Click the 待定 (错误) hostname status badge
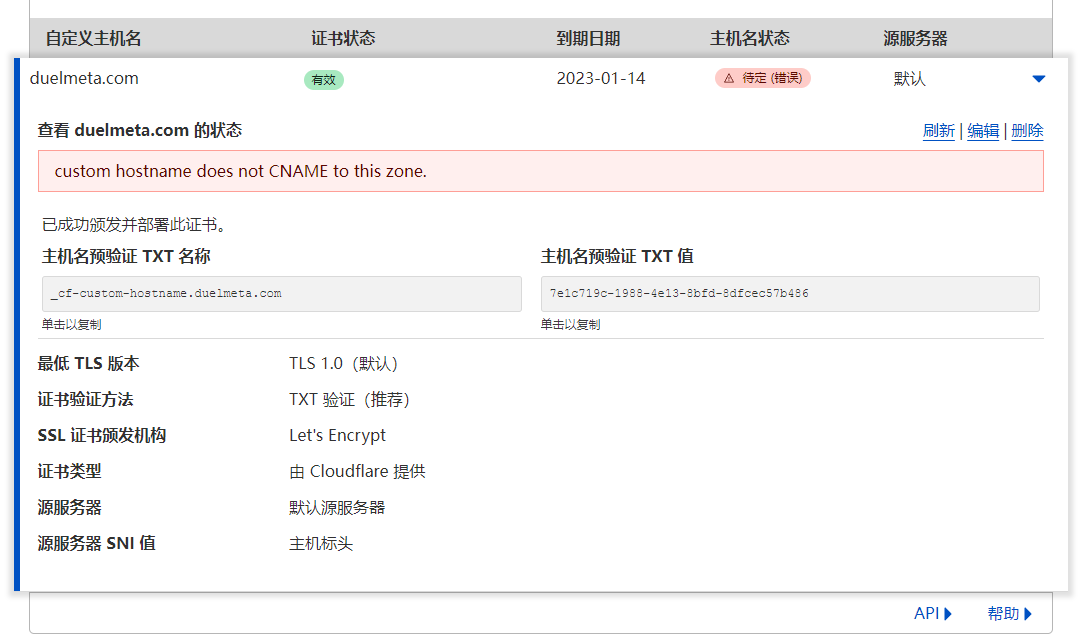 tap(763, 78)
